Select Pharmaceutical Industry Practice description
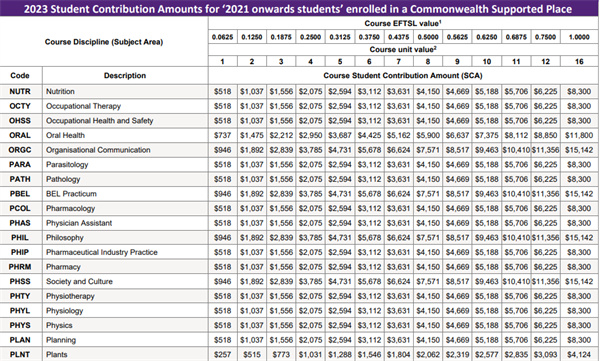 pos(102,252)
